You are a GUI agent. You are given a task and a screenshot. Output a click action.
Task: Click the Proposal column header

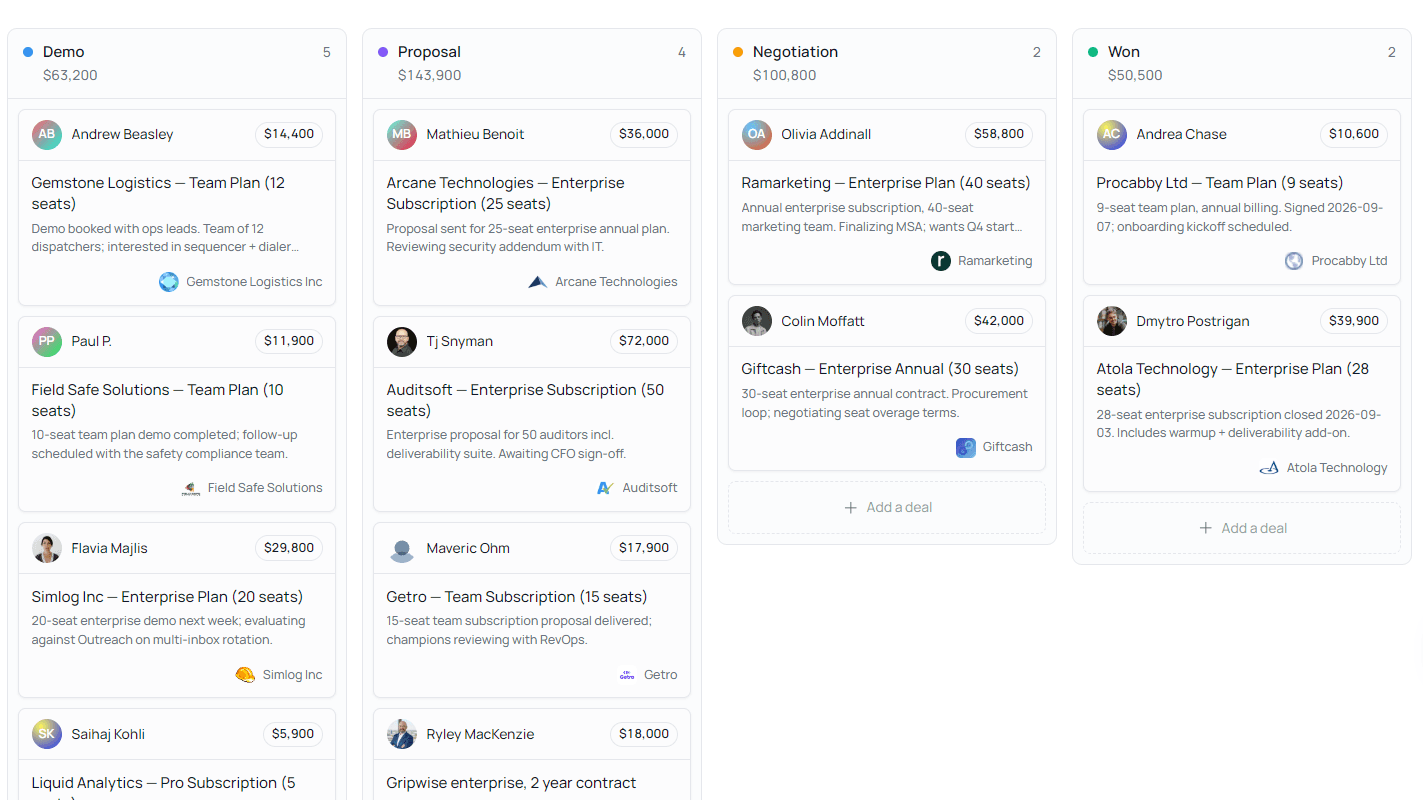[x=532, y=63]
